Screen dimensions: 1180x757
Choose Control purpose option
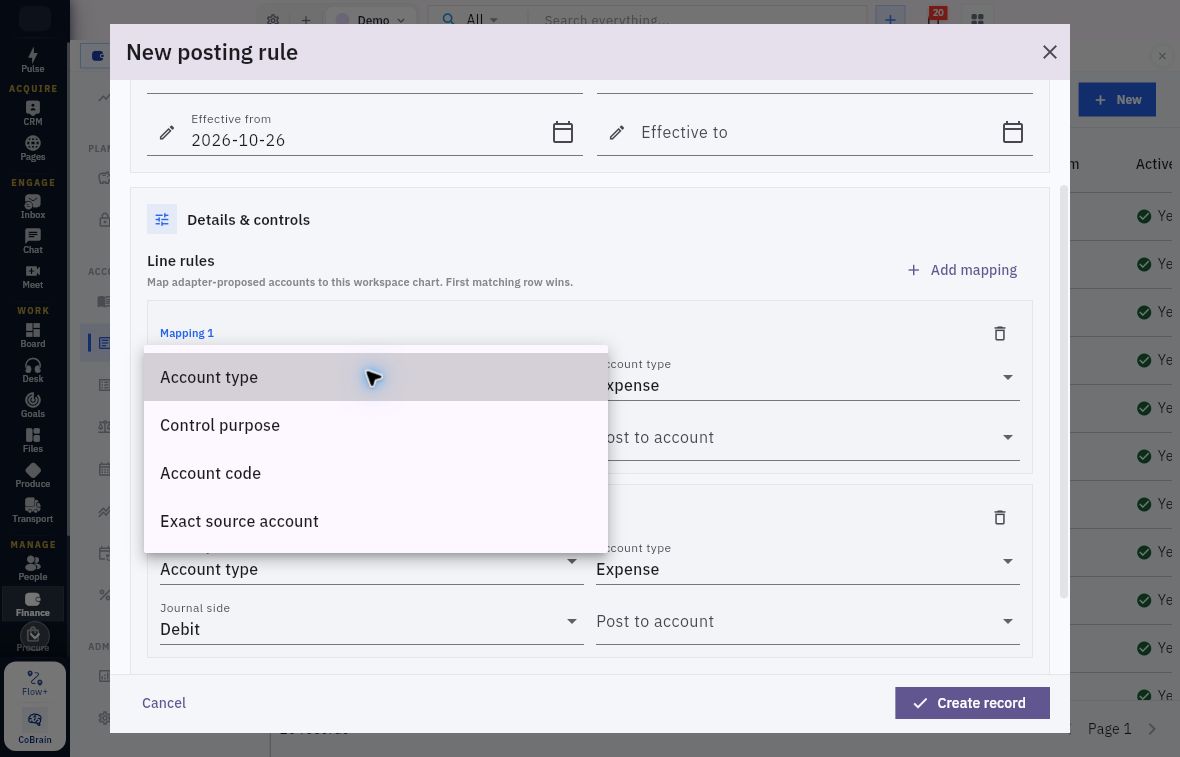[x=376, y=425]
